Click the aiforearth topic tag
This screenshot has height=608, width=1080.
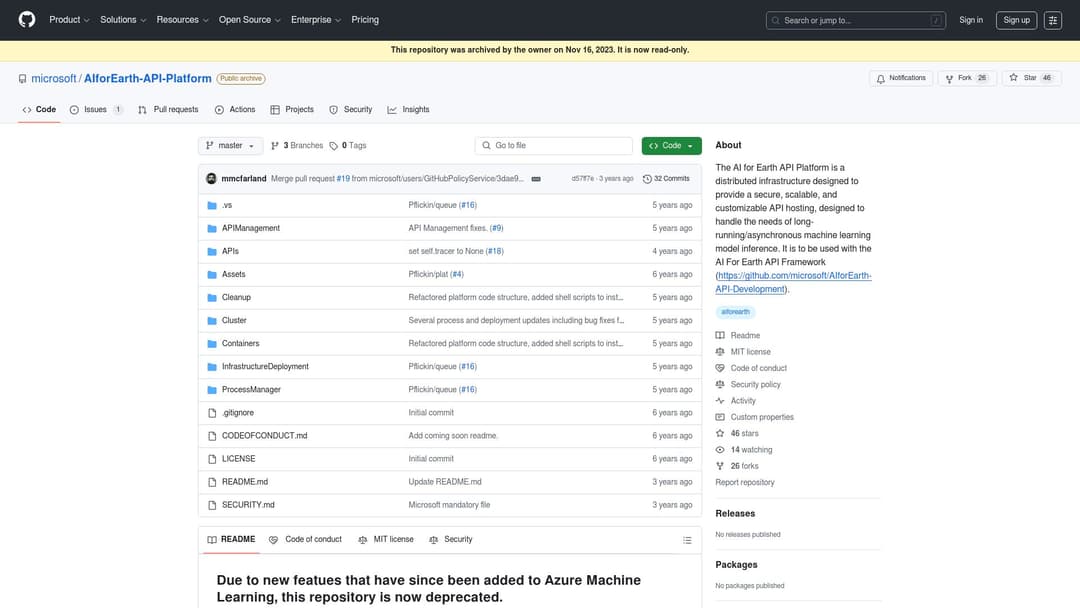click(735, 312)
